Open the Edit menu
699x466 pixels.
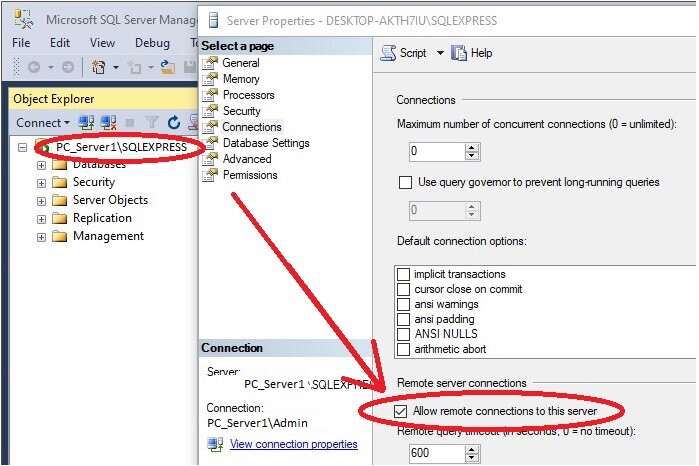60,43
